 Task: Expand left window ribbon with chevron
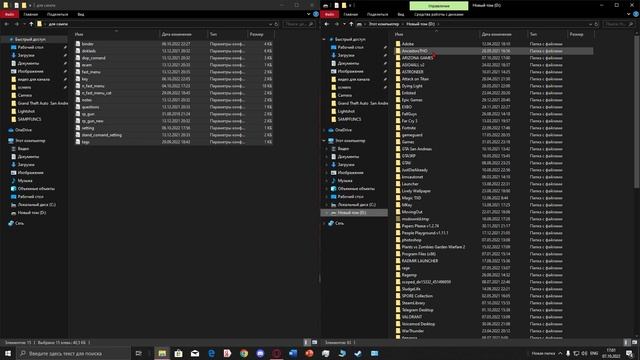(309, 14)
